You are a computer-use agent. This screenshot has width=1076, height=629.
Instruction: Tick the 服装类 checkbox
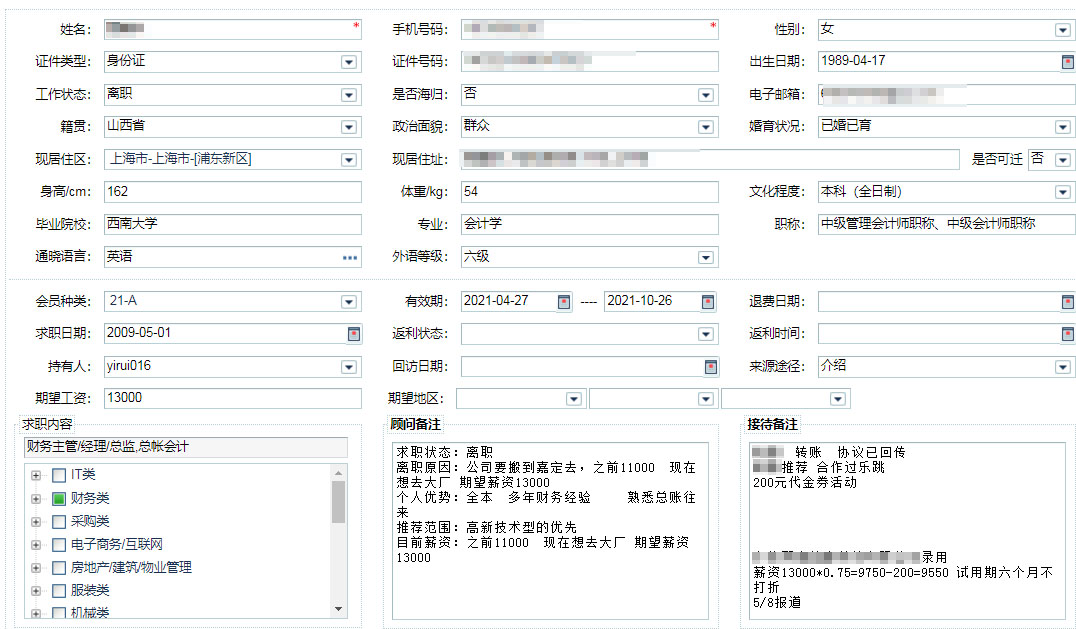tap(59, 591)
